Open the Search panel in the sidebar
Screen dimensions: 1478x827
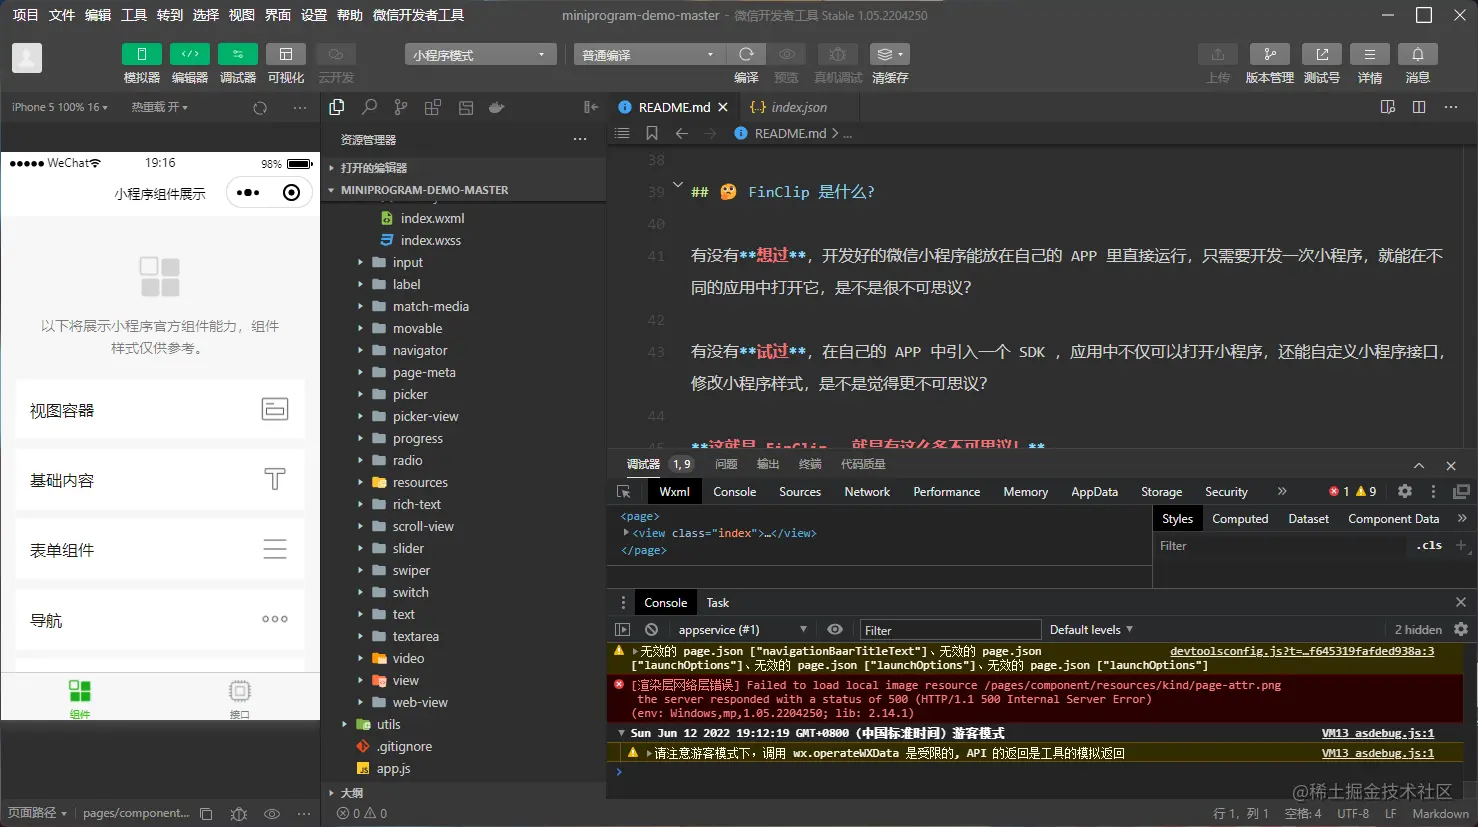368,106
